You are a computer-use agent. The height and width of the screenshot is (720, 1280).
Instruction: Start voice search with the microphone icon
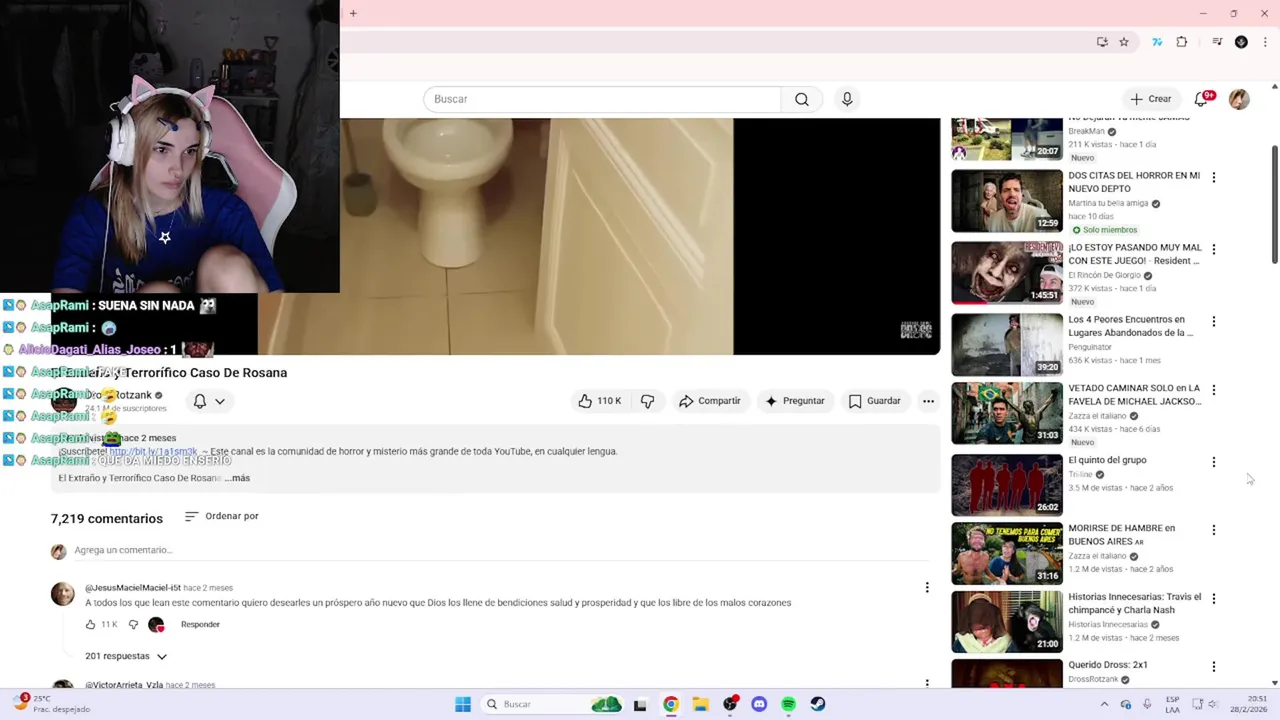847,99
